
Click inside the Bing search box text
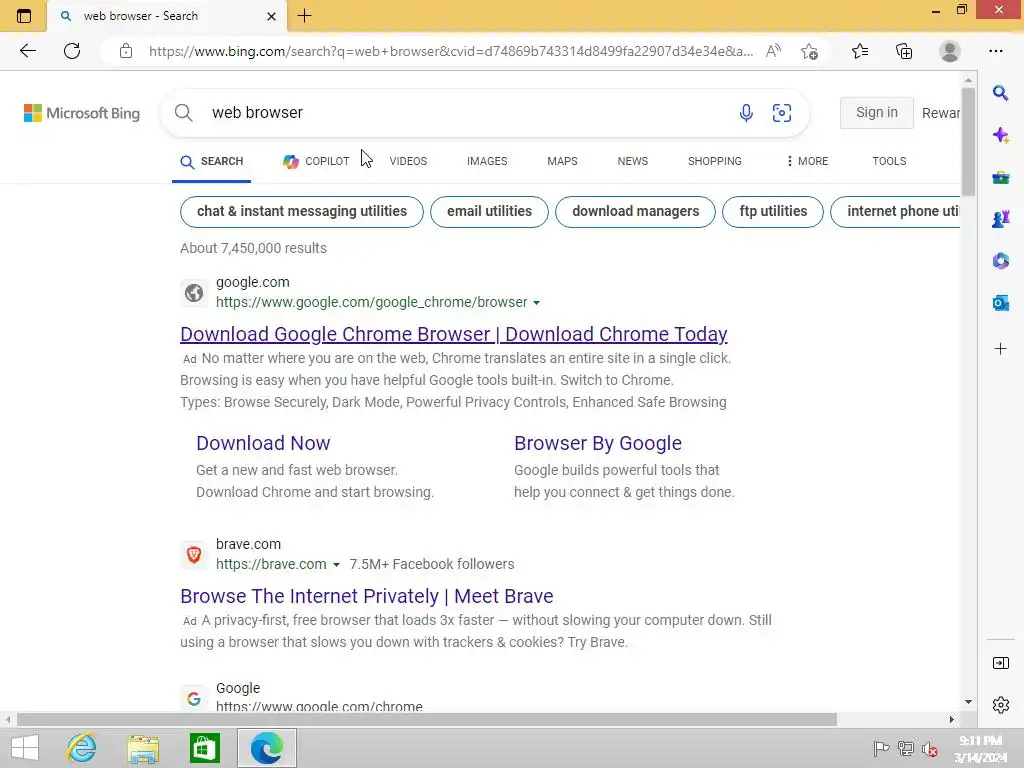click(x=257, y=112)
